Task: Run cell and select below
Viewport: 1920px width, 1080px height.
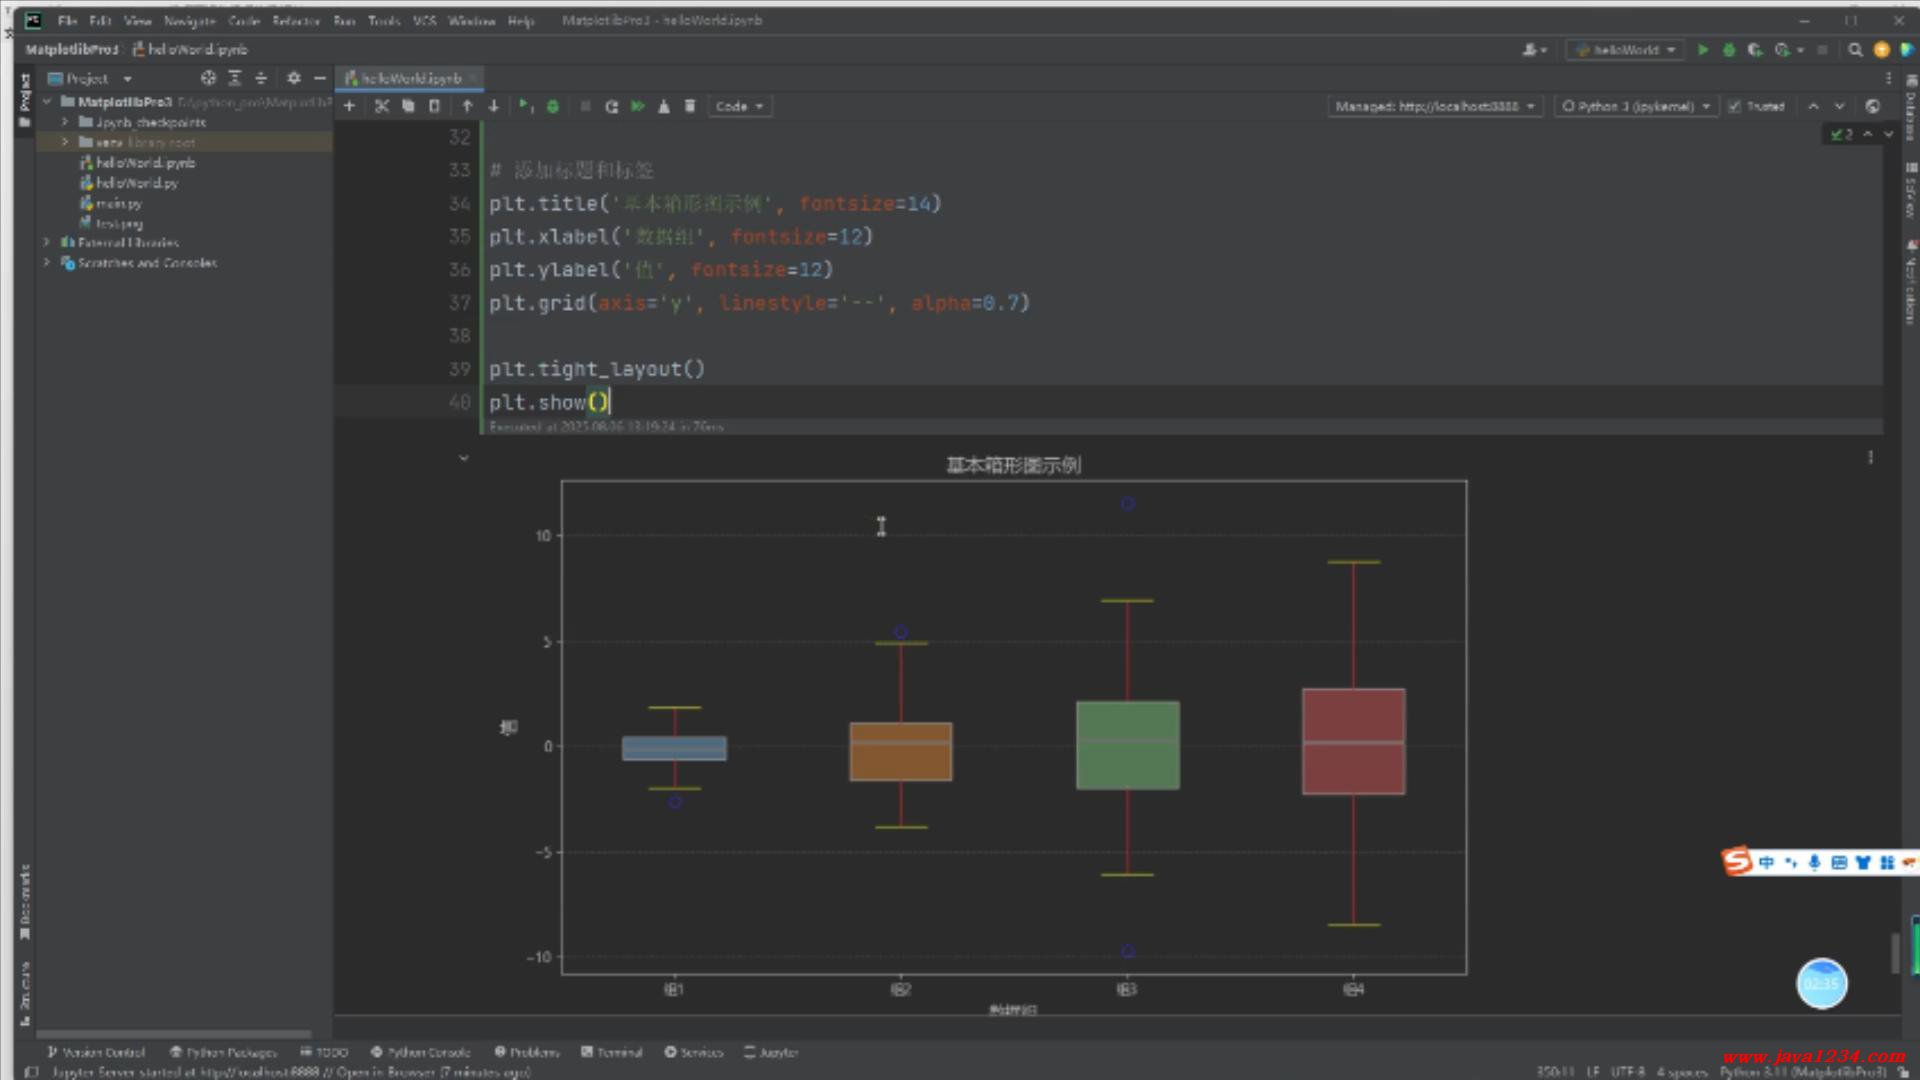Action: pyautogui.click(x=525, y=106)
